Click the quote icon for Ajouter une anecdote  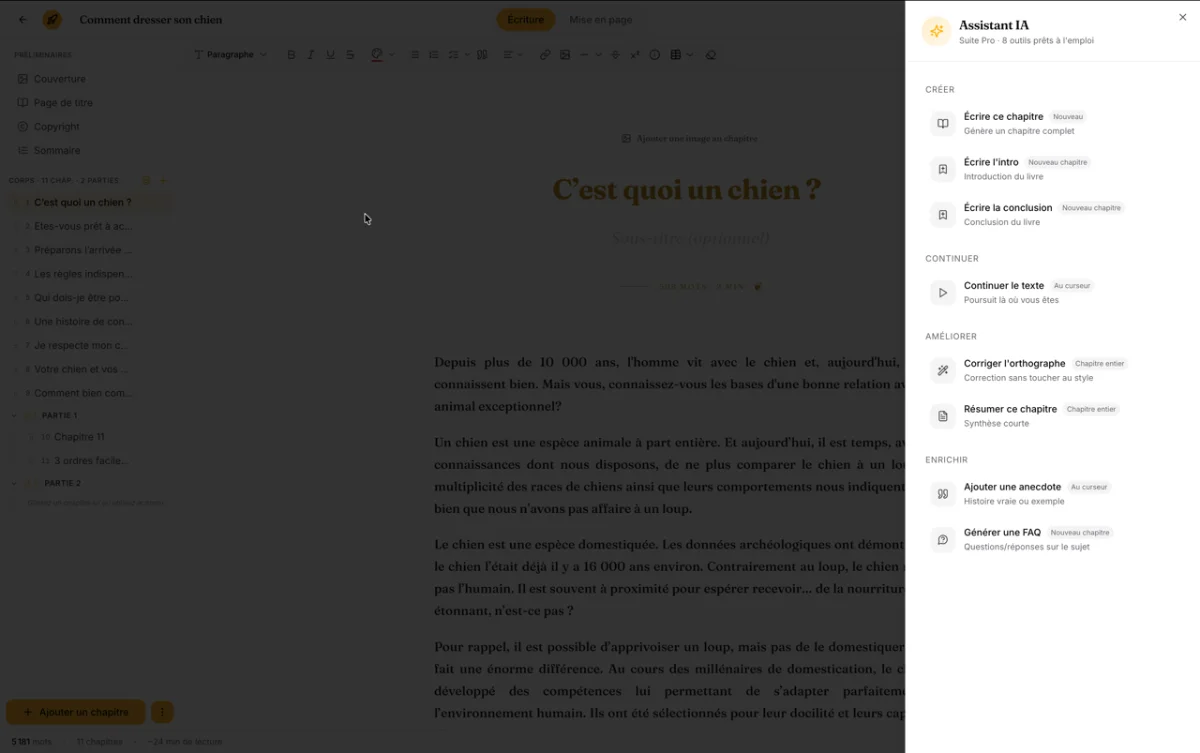pos(942,494)
